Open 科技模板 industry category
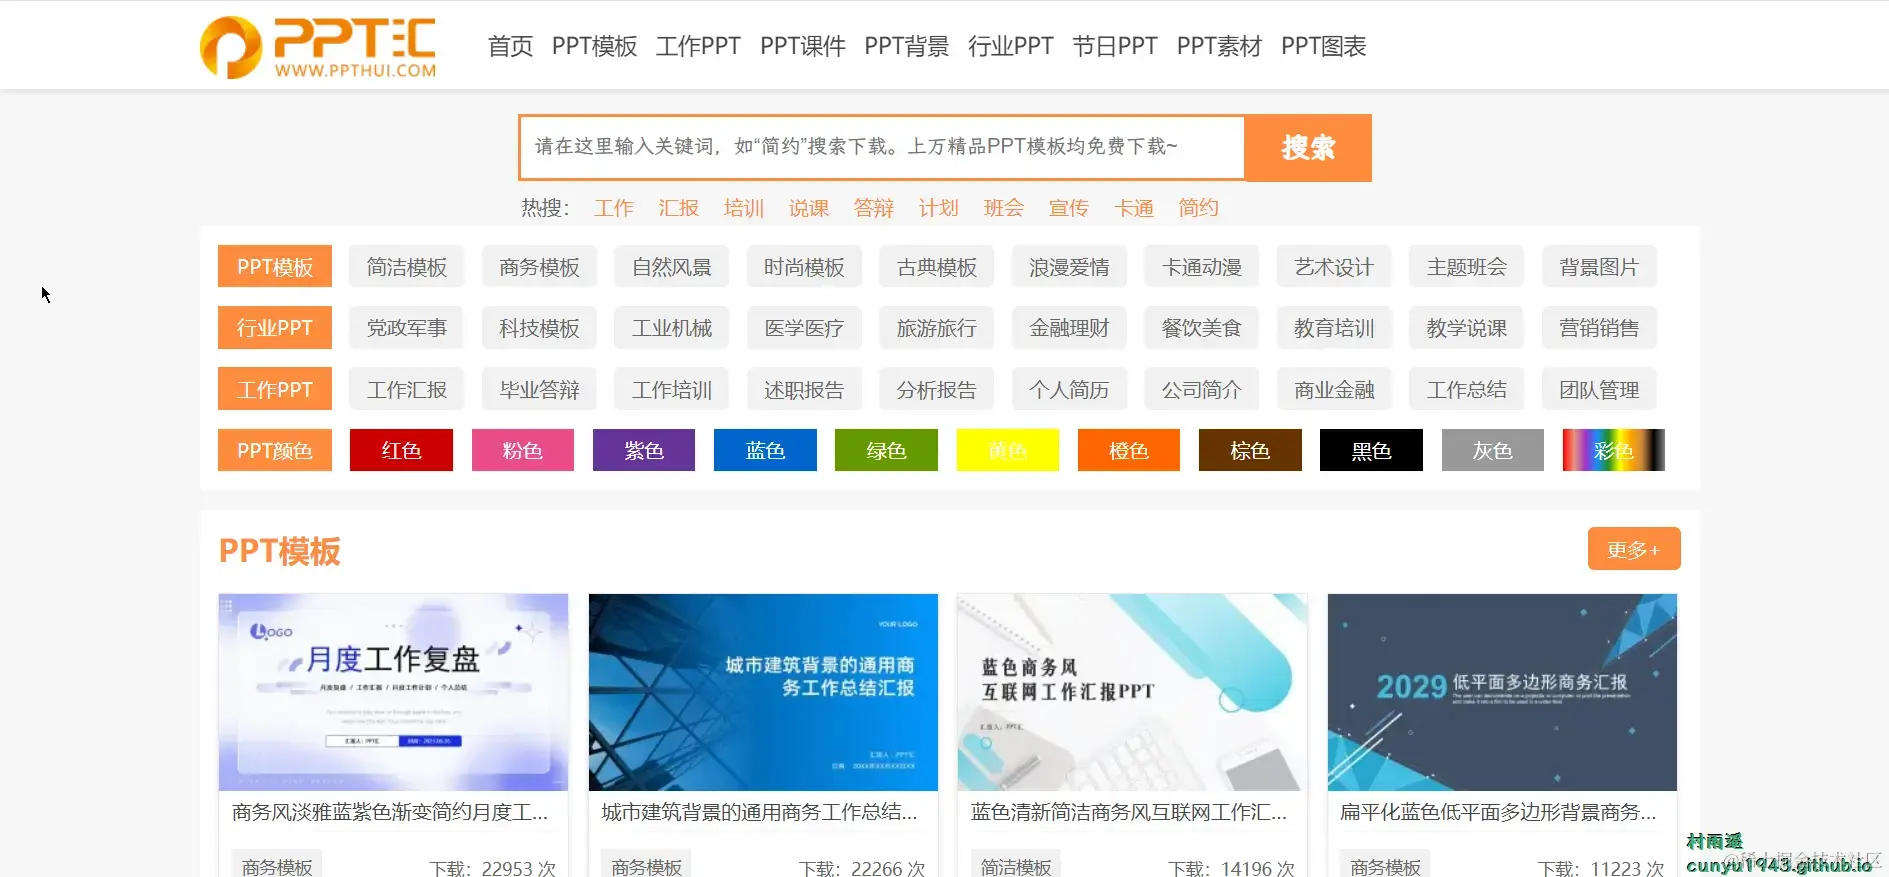This screenshot has height=877, width=1889. pyautogui.click(x=539, y=328)
